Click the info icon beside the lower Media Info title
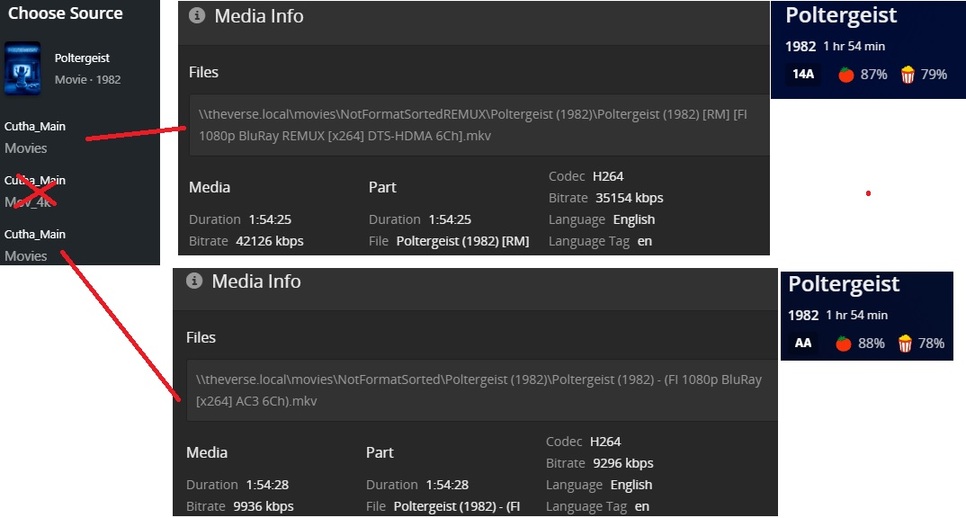The image size is (966, 518). click(195, 281)
